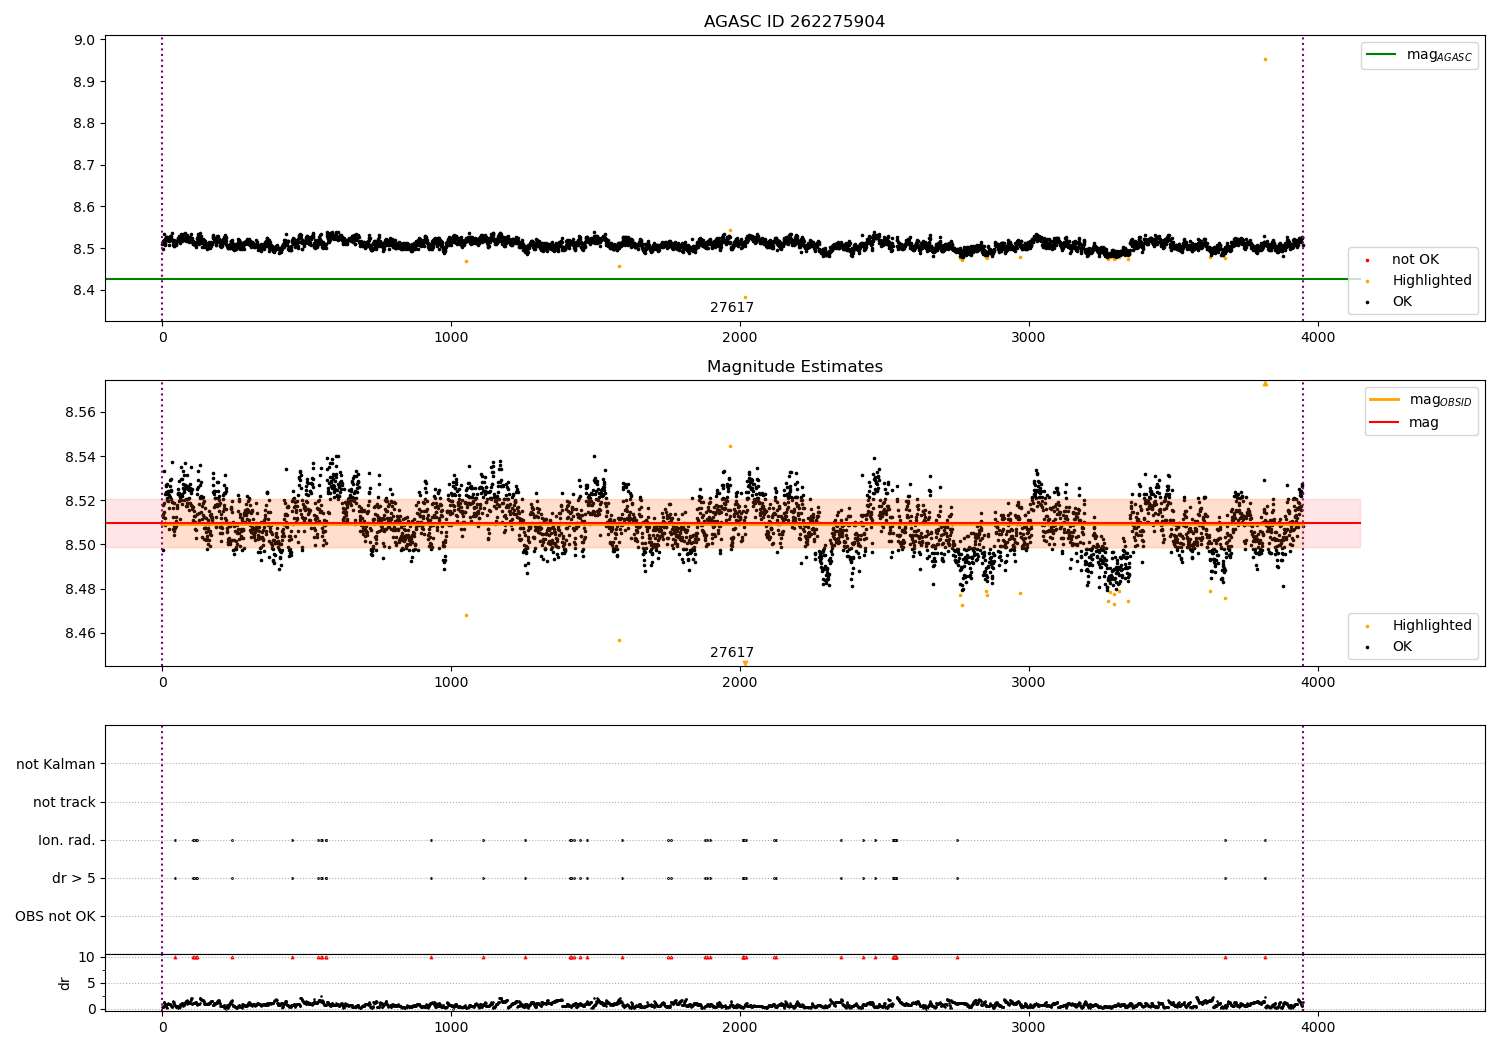This screenshot has width=1500, height=1050.
Task: Click the '27617' label in the top plot
Action: (x=732, y=308)
